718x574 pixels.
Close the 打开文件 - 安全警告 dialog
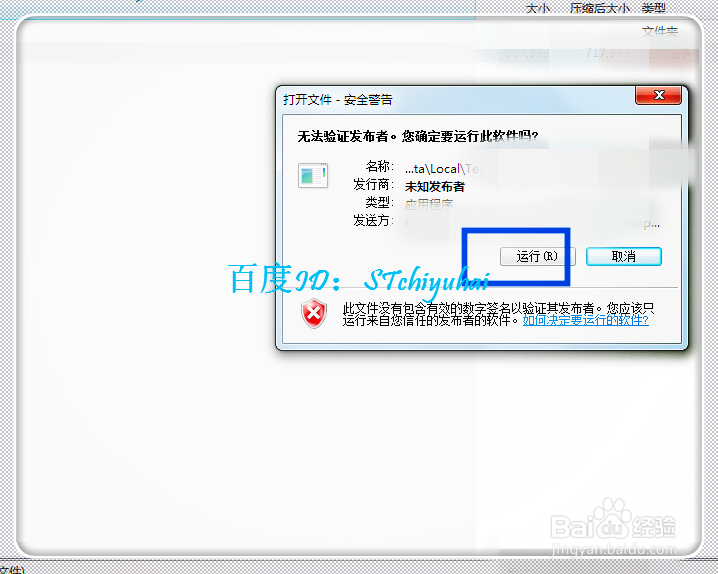click(658, 95)
